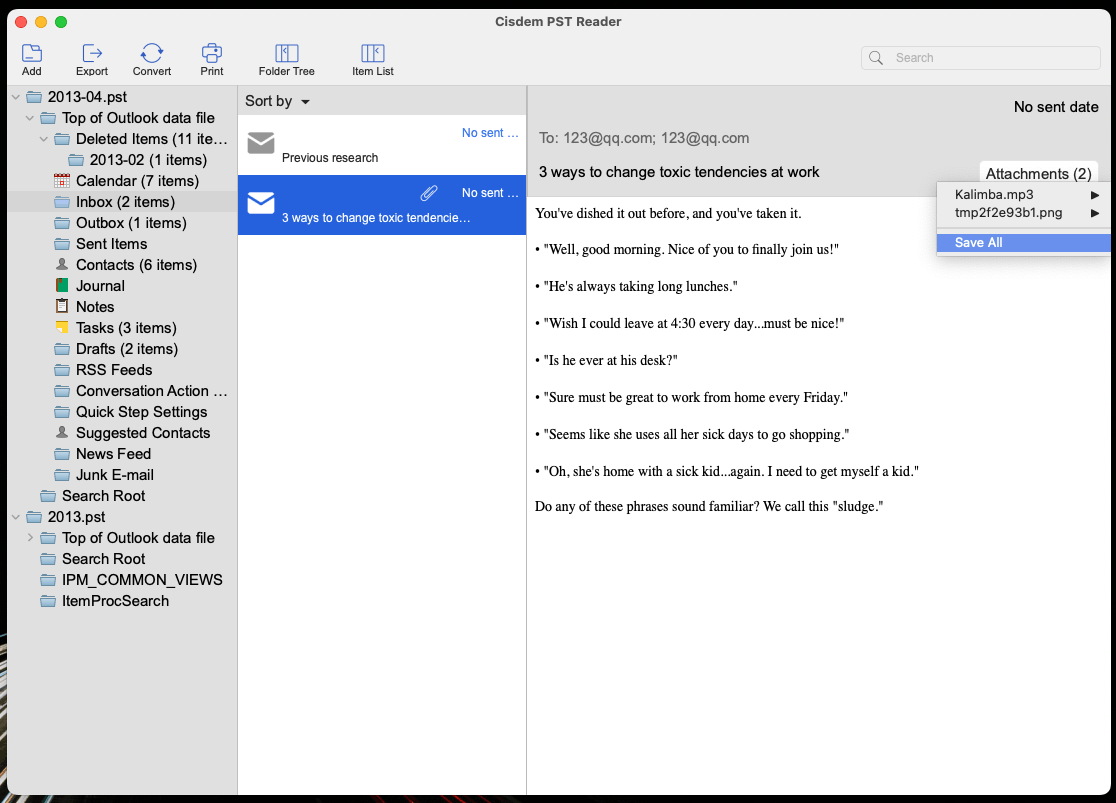Click the Junk E-mail folder icon
The height and width of the screenshot is (803, 1116).
[x=62, y=475]
